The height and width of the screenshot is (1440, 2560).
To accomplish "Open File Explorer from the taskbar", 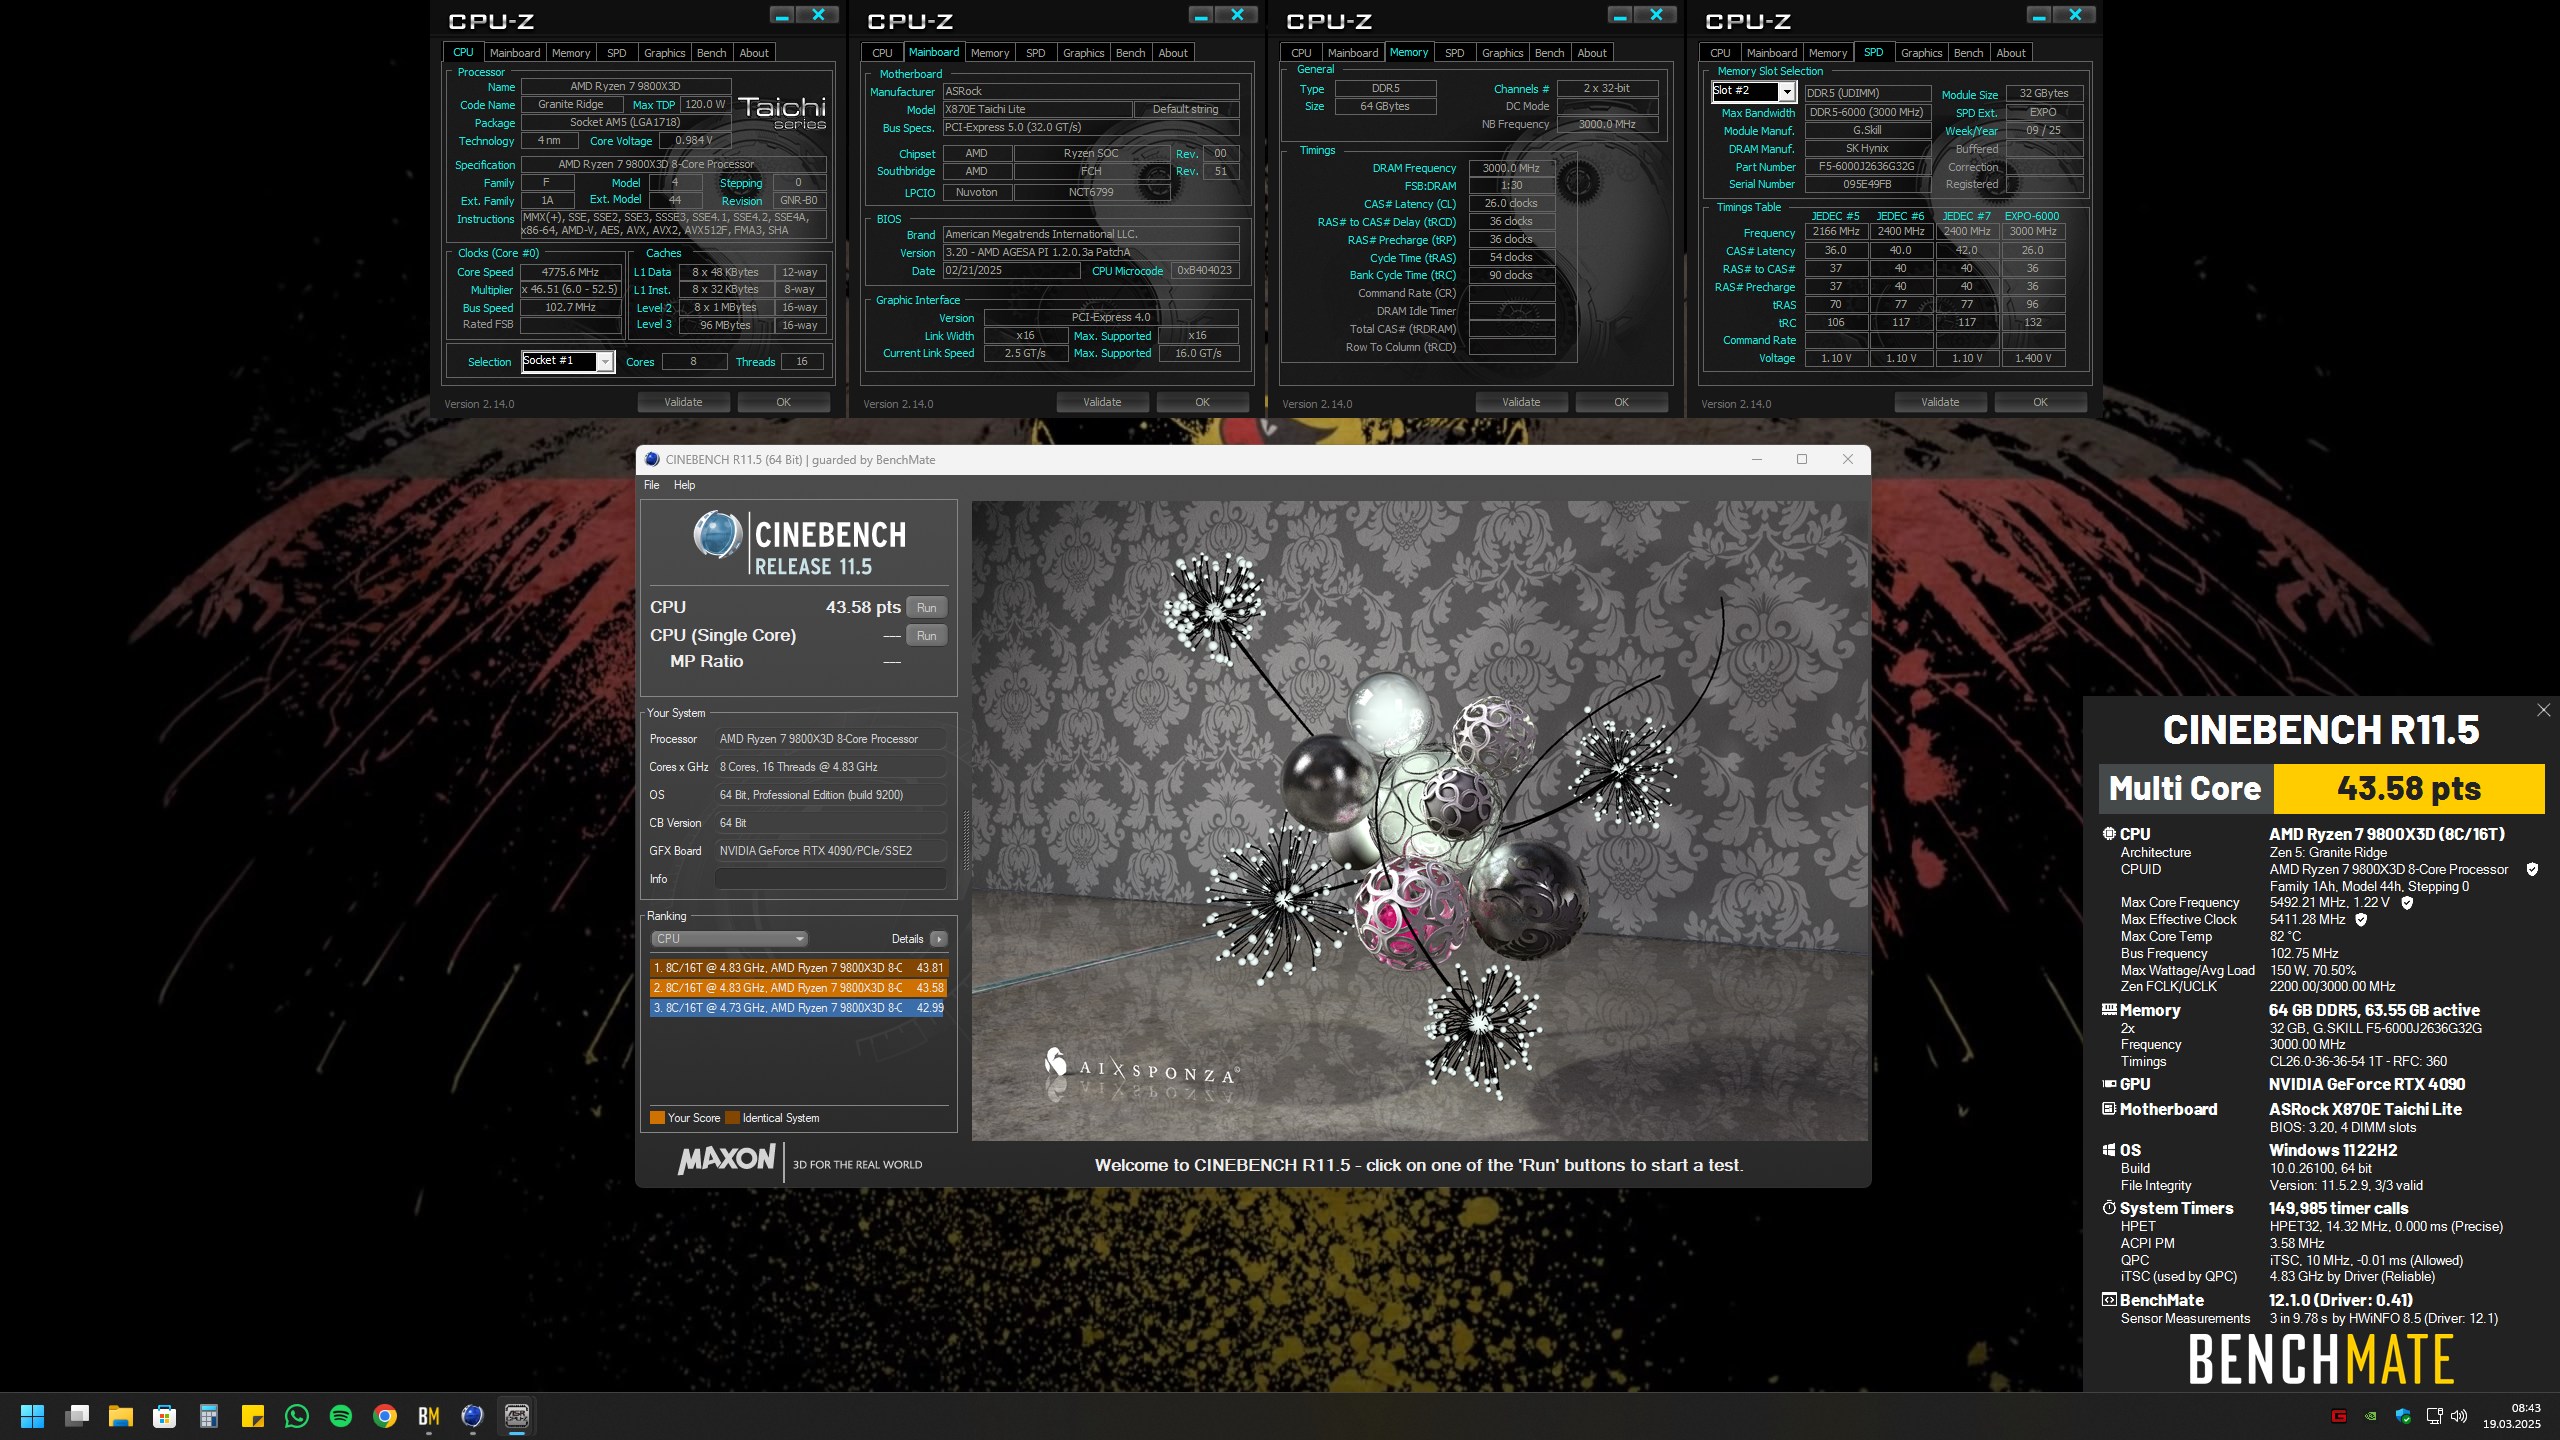I will [121, 1416].
